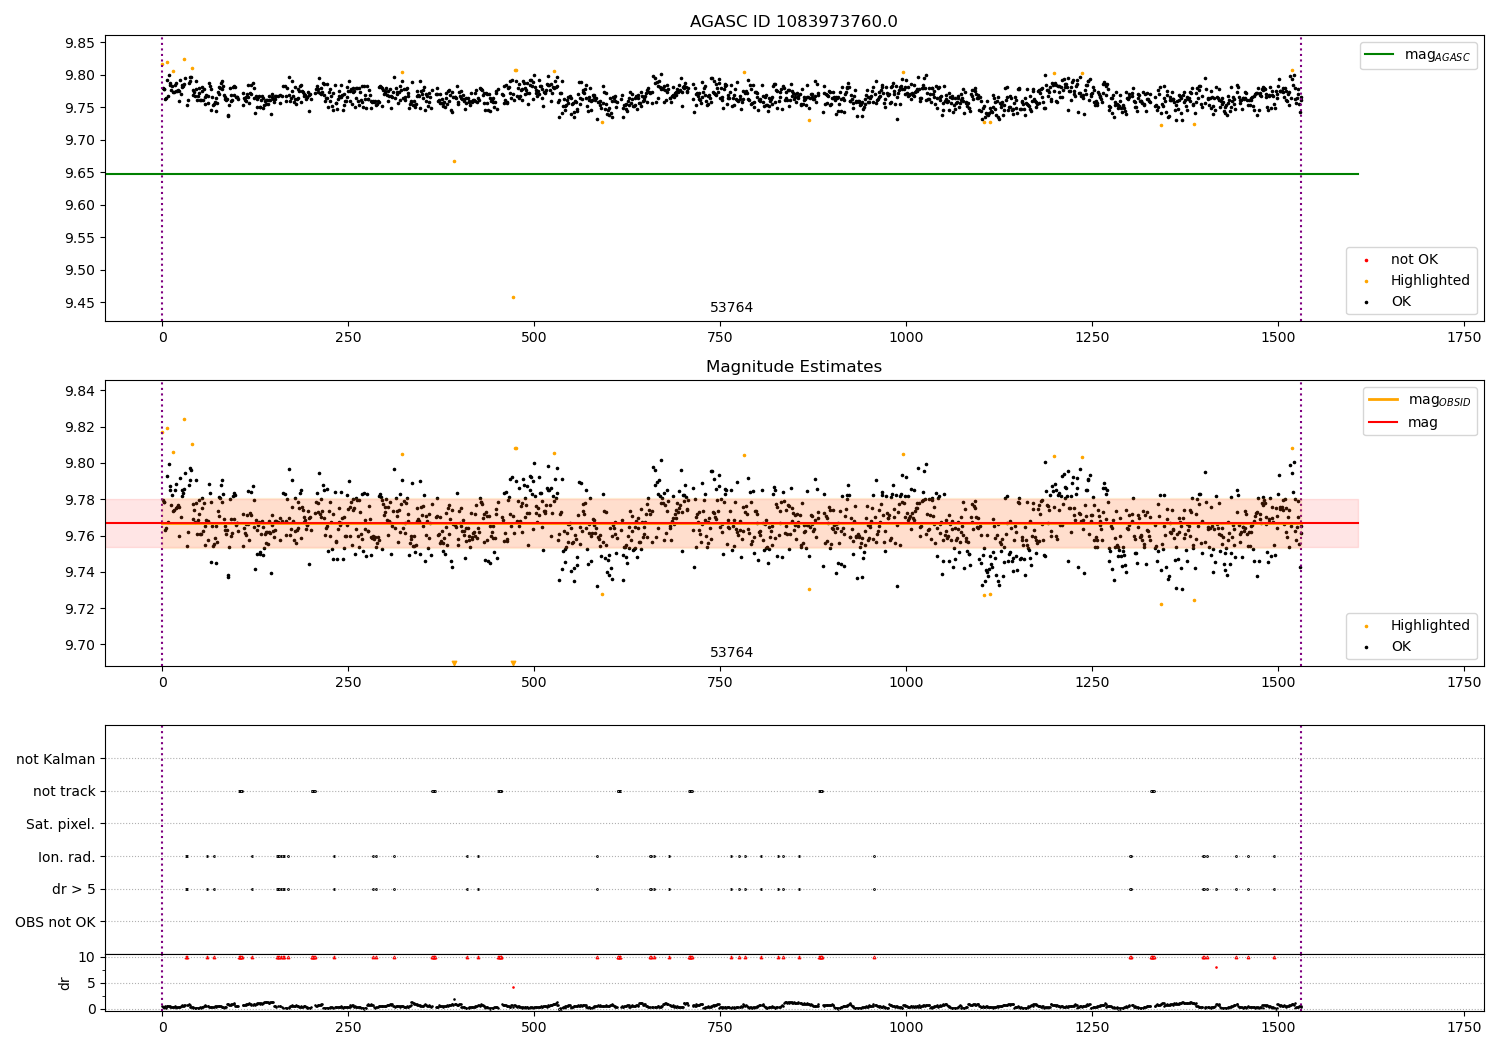
Task: Click the lowest orange outlier point near 9.45
Action: point(513,297)
